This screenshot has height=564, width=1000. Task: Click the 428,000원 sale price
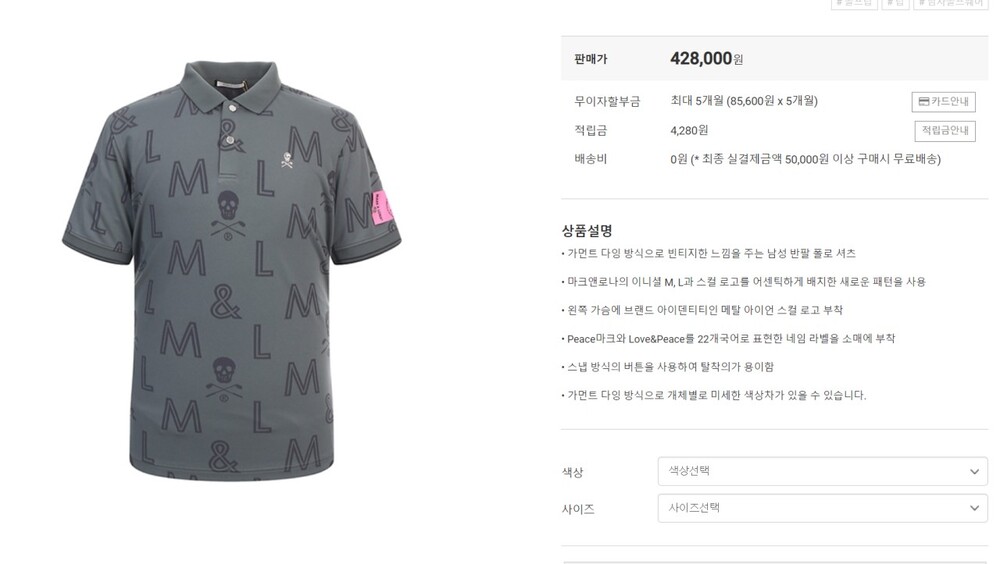point(706,59)
